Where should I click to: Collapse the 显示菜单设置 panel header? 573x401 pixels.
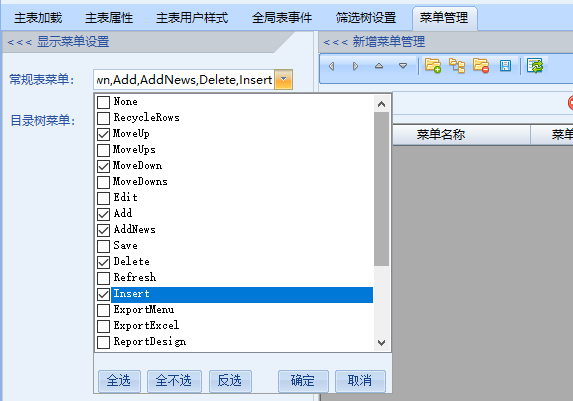(58, 42)
